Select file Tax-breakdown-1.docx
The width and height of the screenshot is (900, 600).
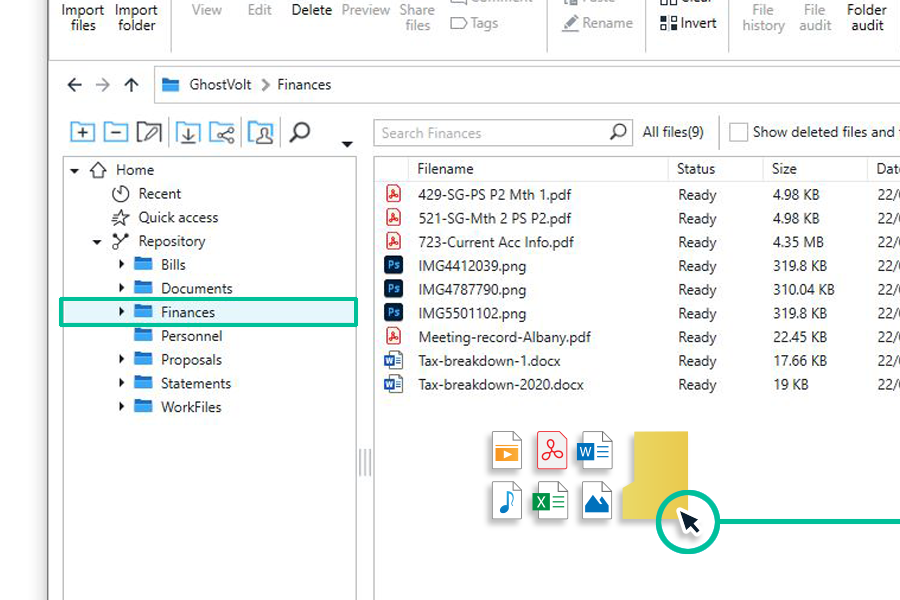pyautogui.click(x=489, y=361)
